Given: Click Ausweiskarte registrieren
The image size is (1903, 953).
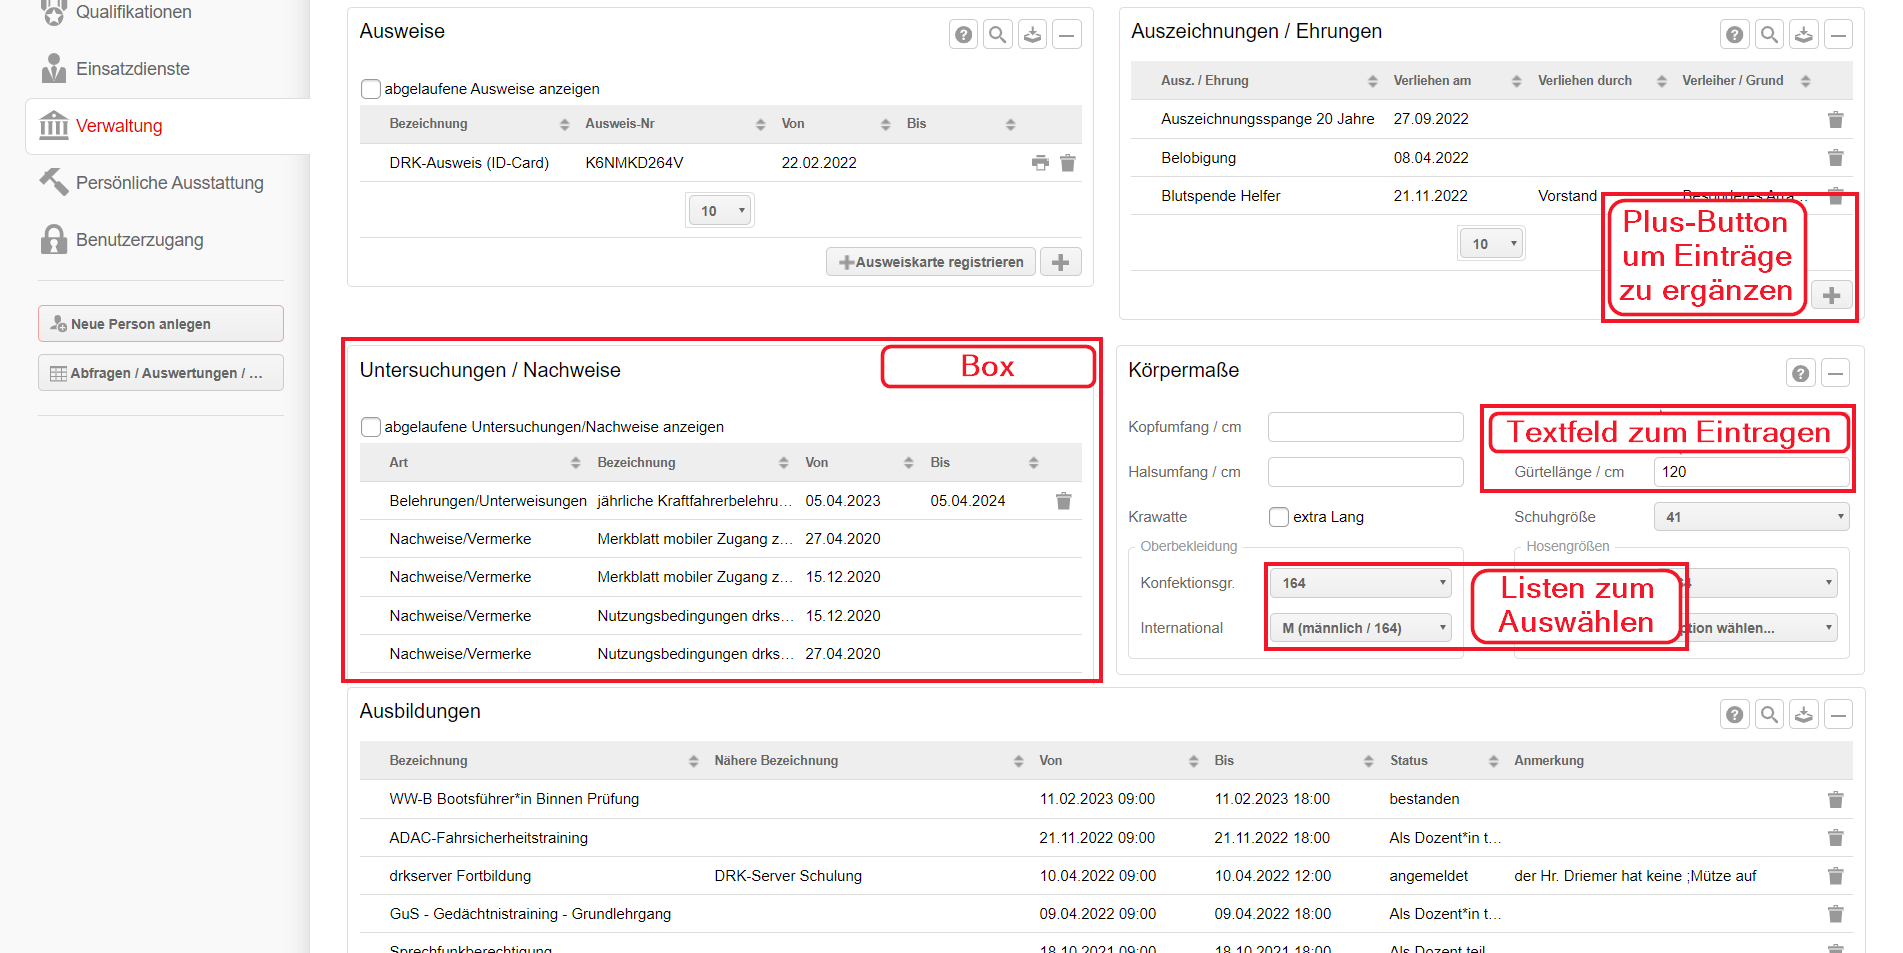Looking at the screenshot, I should click(x=930, y=261).
